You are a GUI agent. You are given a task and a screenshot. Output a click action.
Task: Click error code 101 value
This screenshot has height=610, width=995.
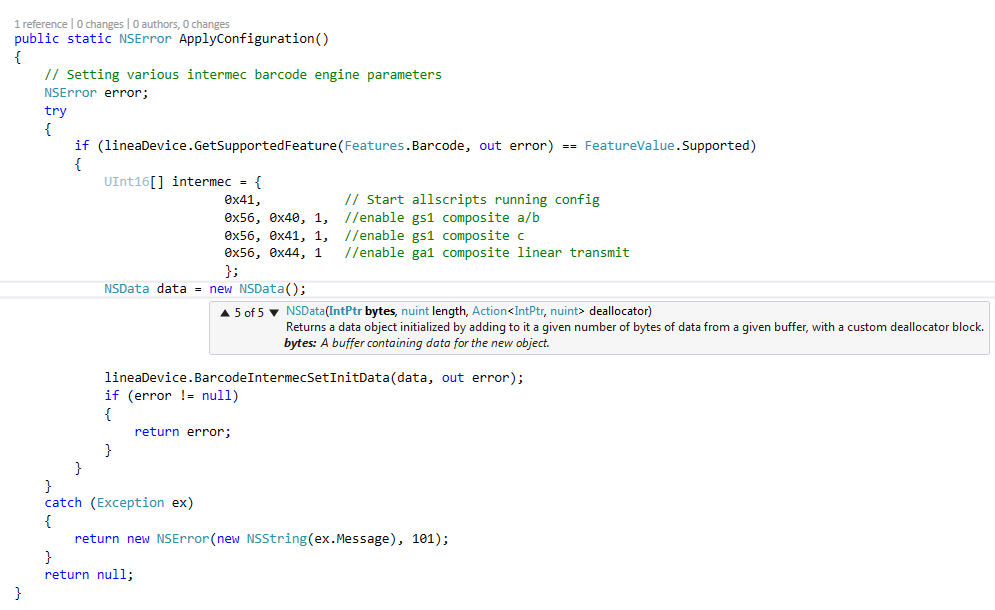point(423,539)
